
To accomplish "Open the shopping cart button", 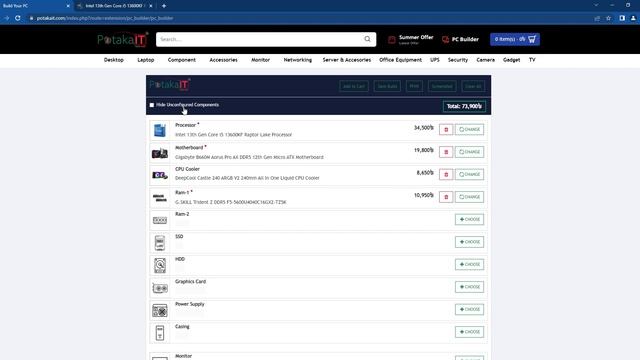I will [x=515, y=39].
